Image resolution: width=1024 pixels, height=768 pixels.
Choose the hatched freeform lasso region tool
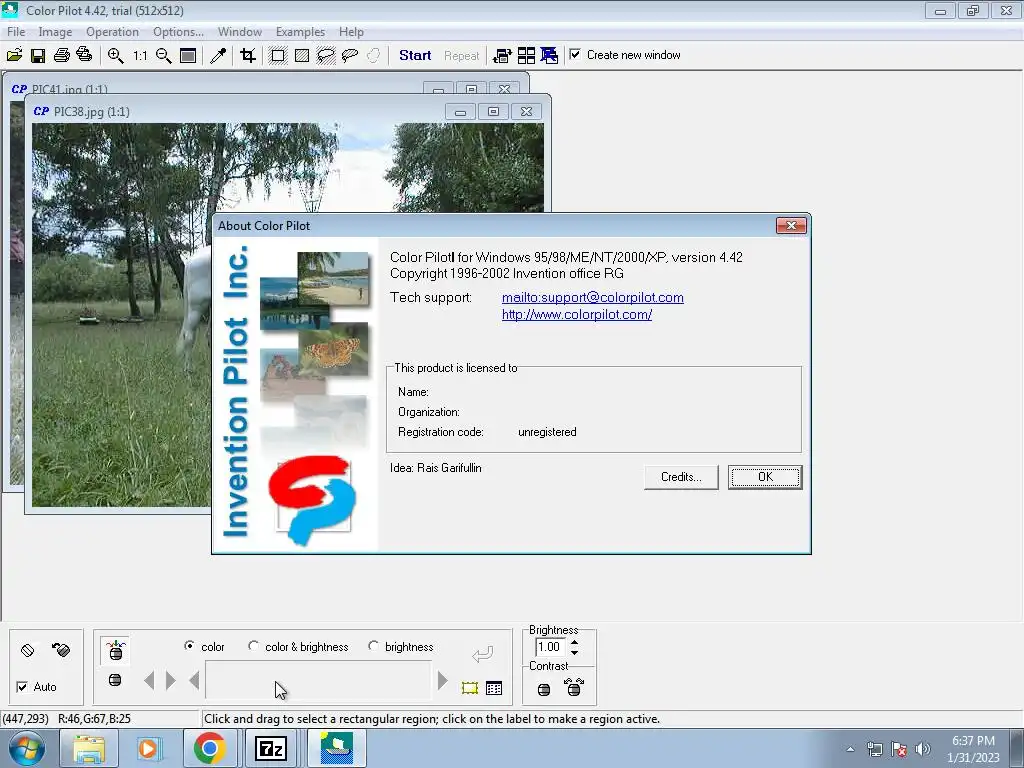(x=325, y=56)
